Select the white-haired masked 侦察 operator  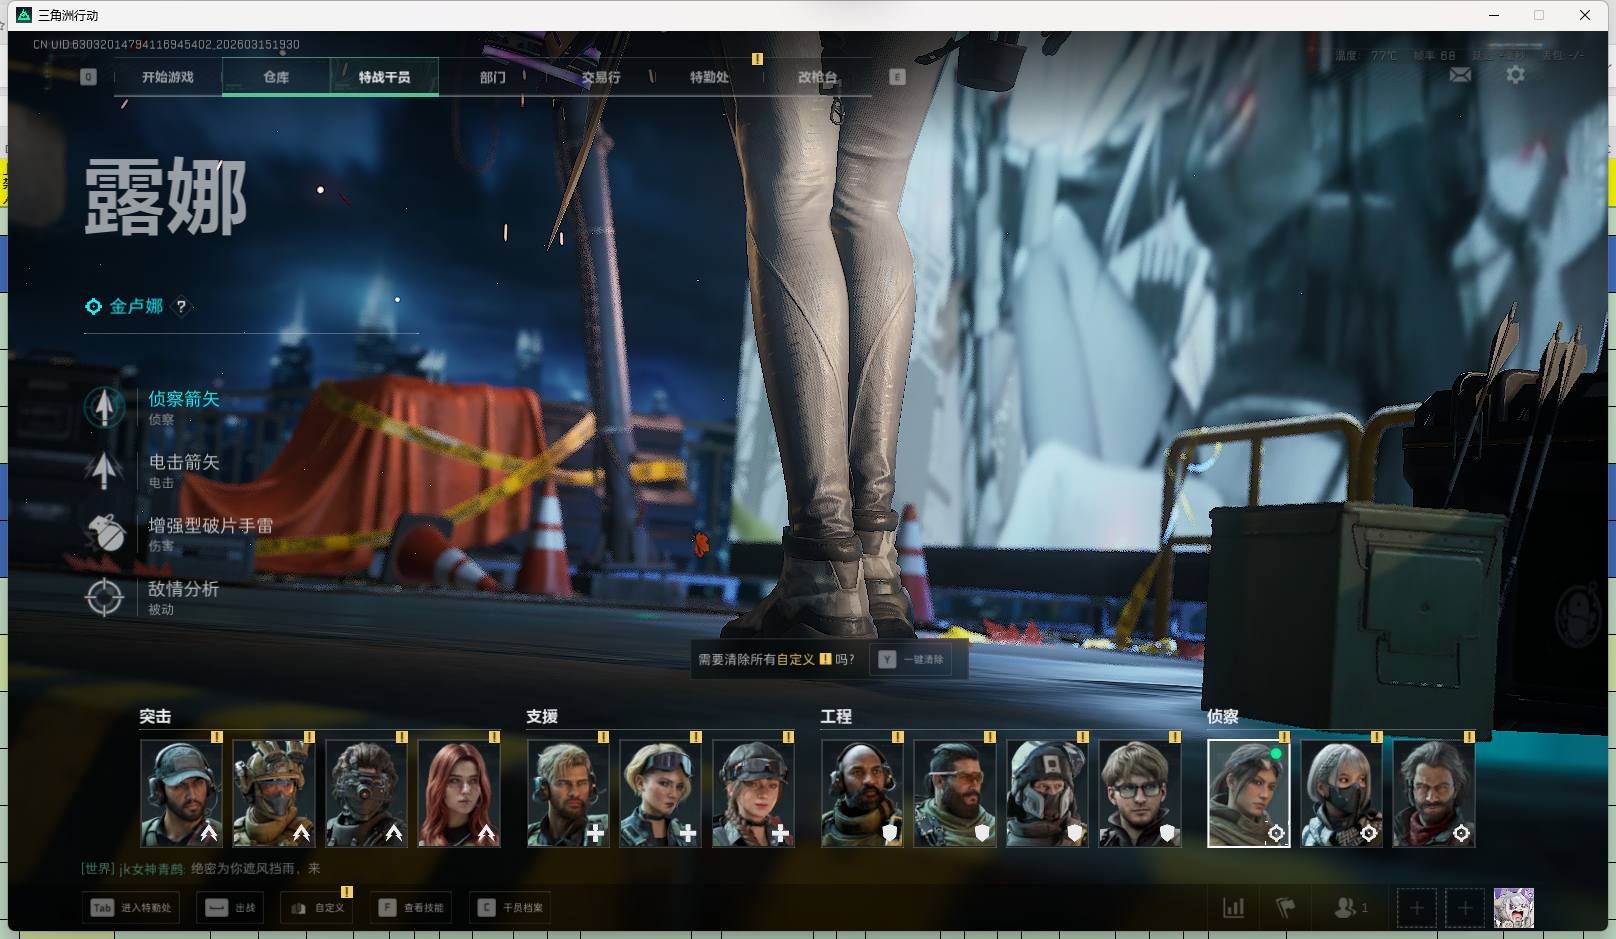tap(1341, 793)
